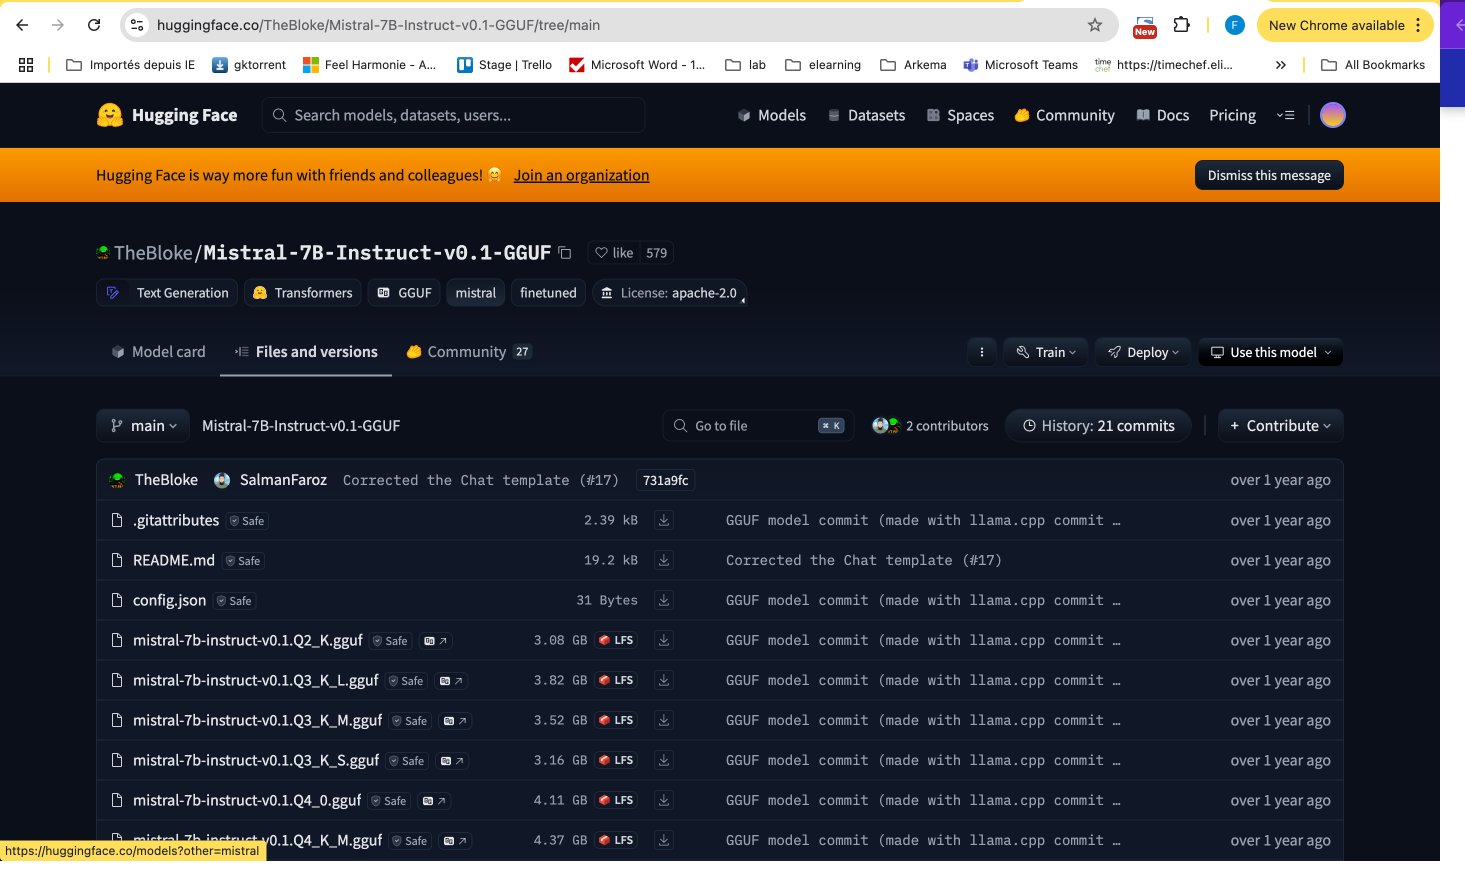Click Dismiss this message button

(1269, 175)
